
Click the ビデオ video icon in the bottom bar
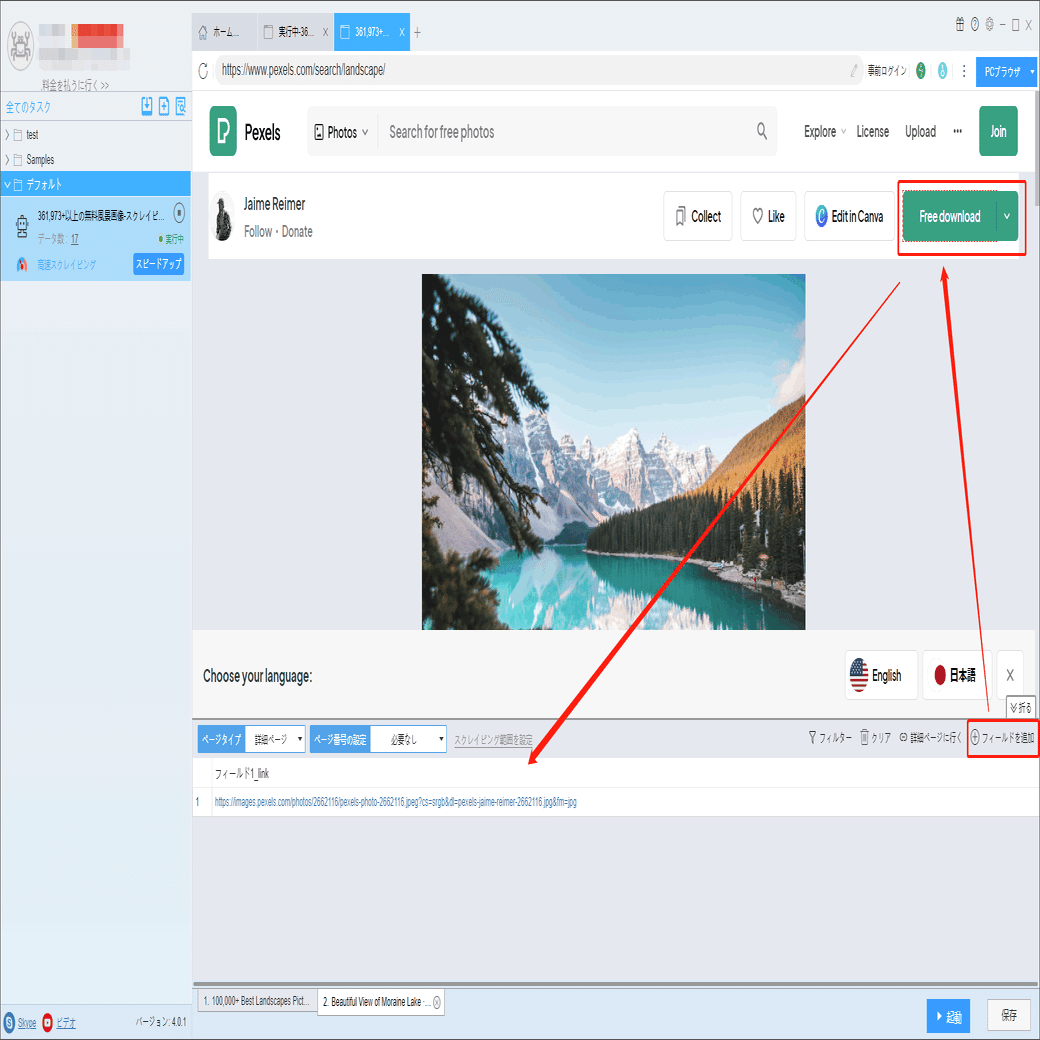48,1022
